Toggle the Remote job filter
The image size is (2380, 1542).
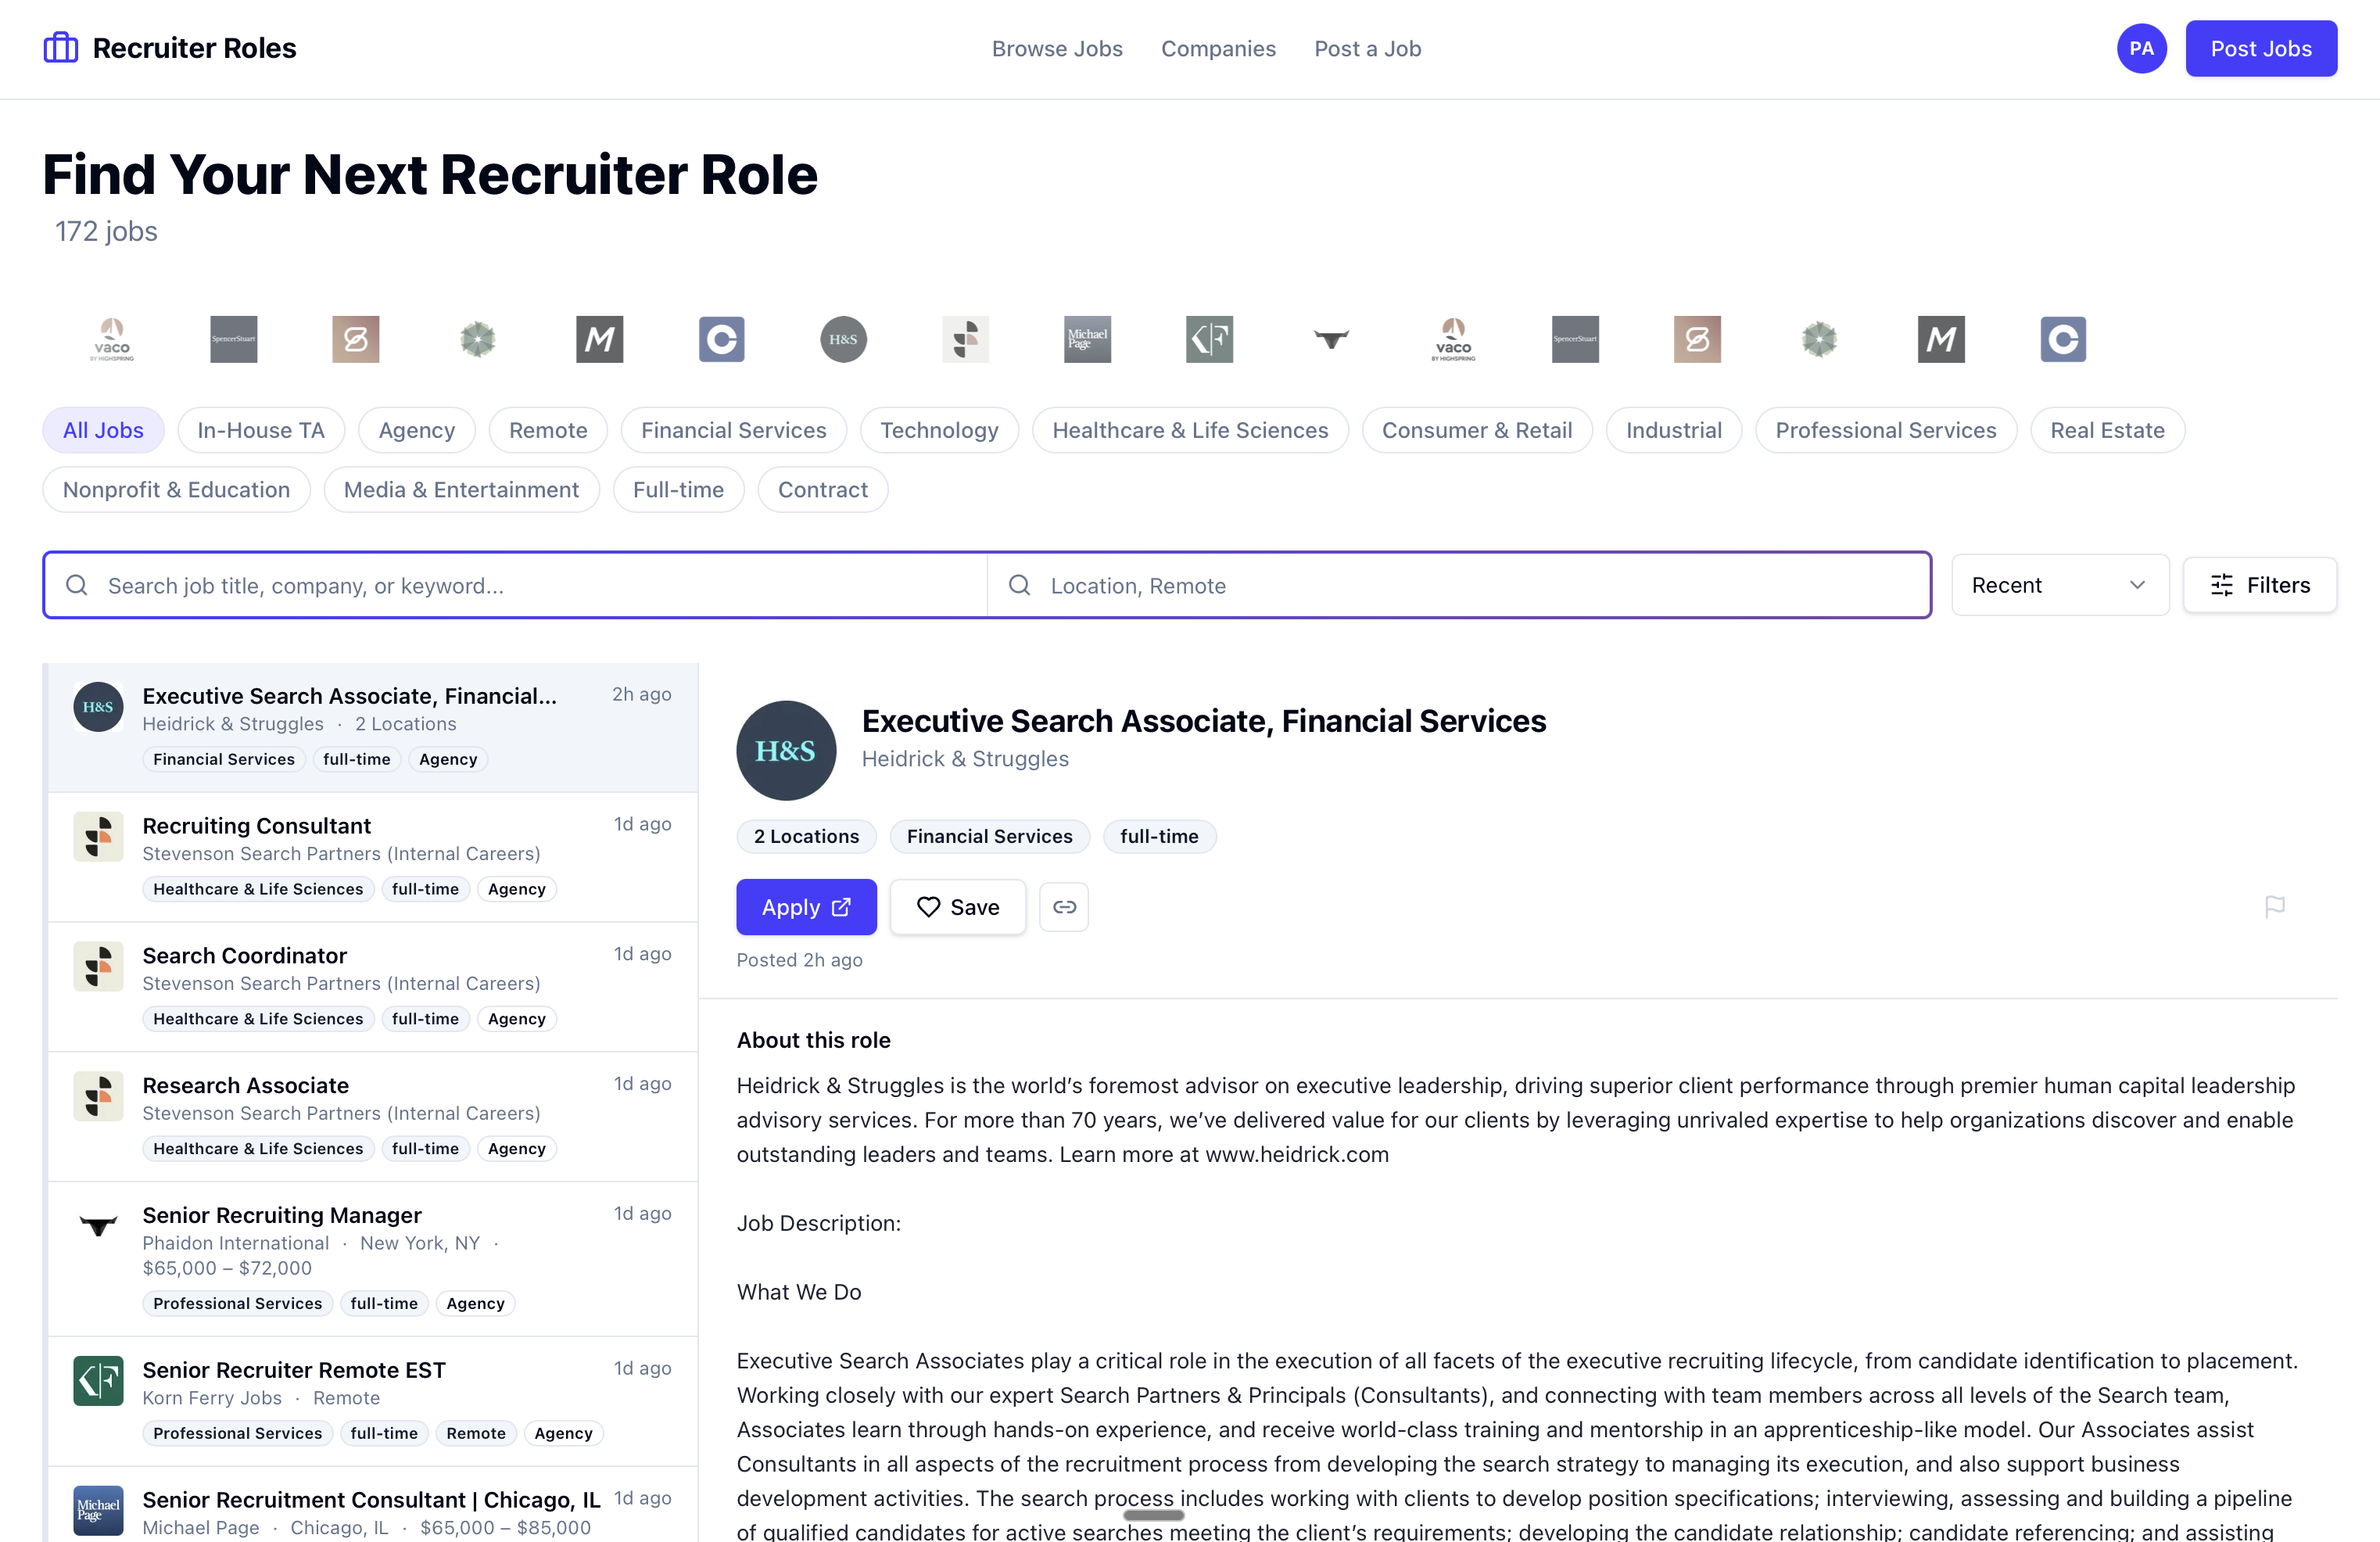547,429
